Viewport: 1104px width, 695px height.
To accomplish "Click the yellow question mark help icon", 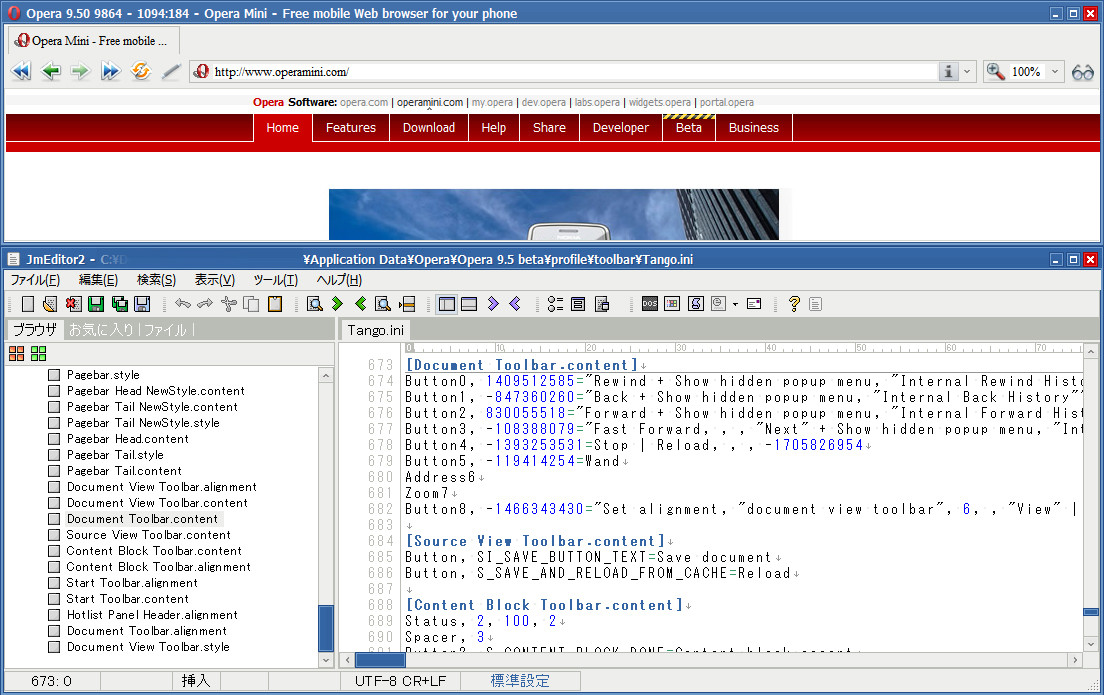I will coord(794,303).
